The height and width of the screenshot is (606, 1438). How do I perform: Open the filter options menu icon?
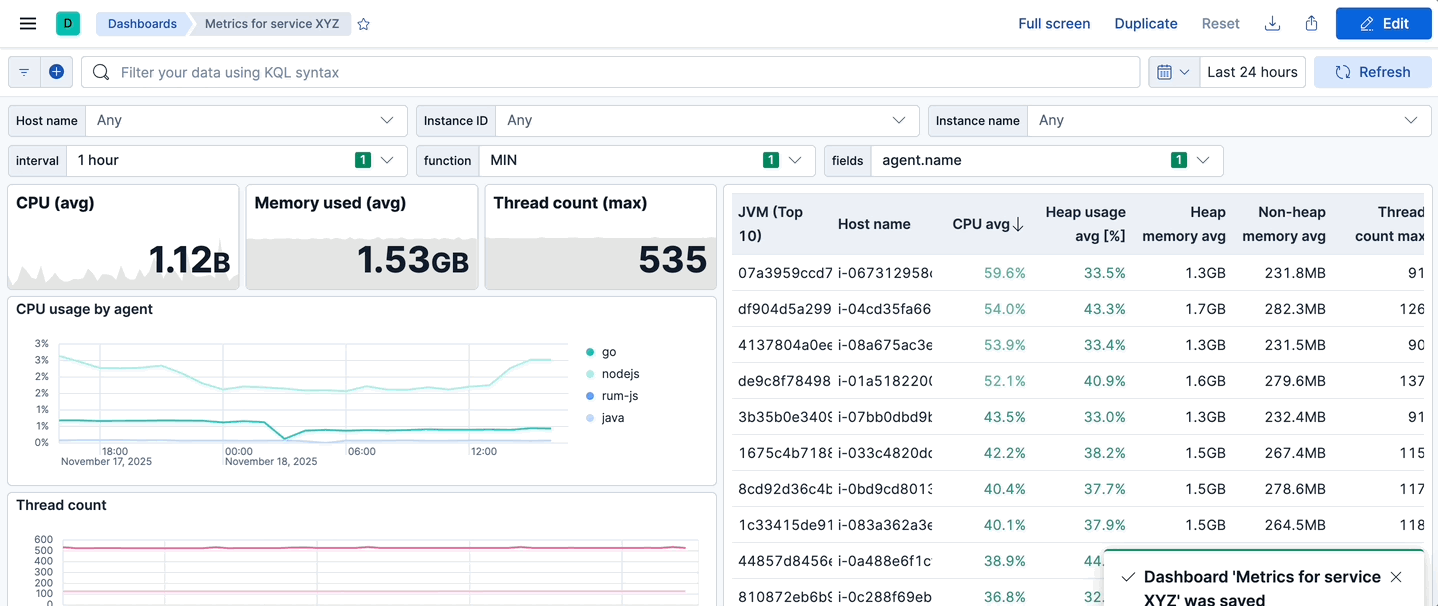click(24, 72)
